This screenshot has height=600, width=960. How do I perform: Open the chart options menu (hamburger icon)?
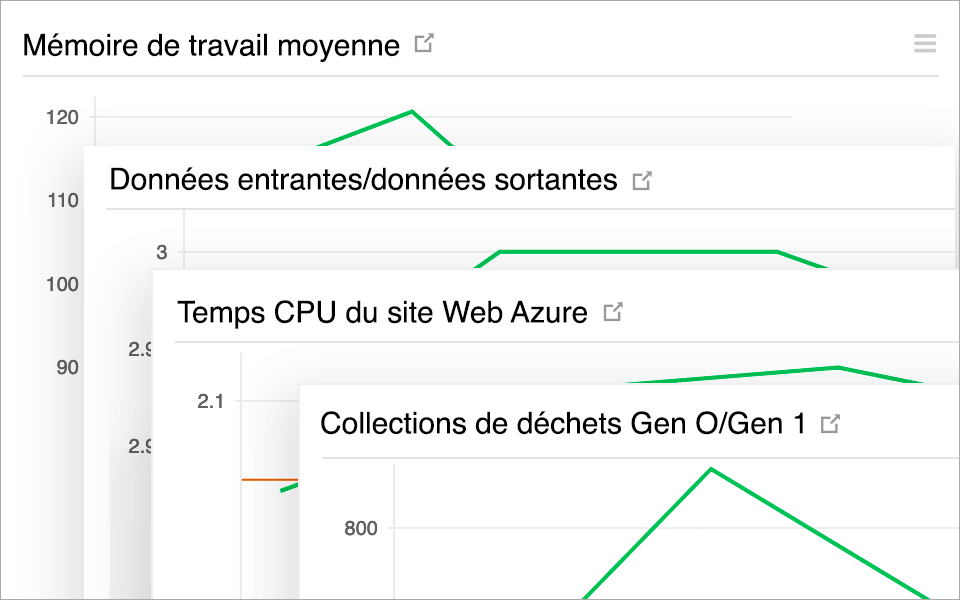point(924,43)
